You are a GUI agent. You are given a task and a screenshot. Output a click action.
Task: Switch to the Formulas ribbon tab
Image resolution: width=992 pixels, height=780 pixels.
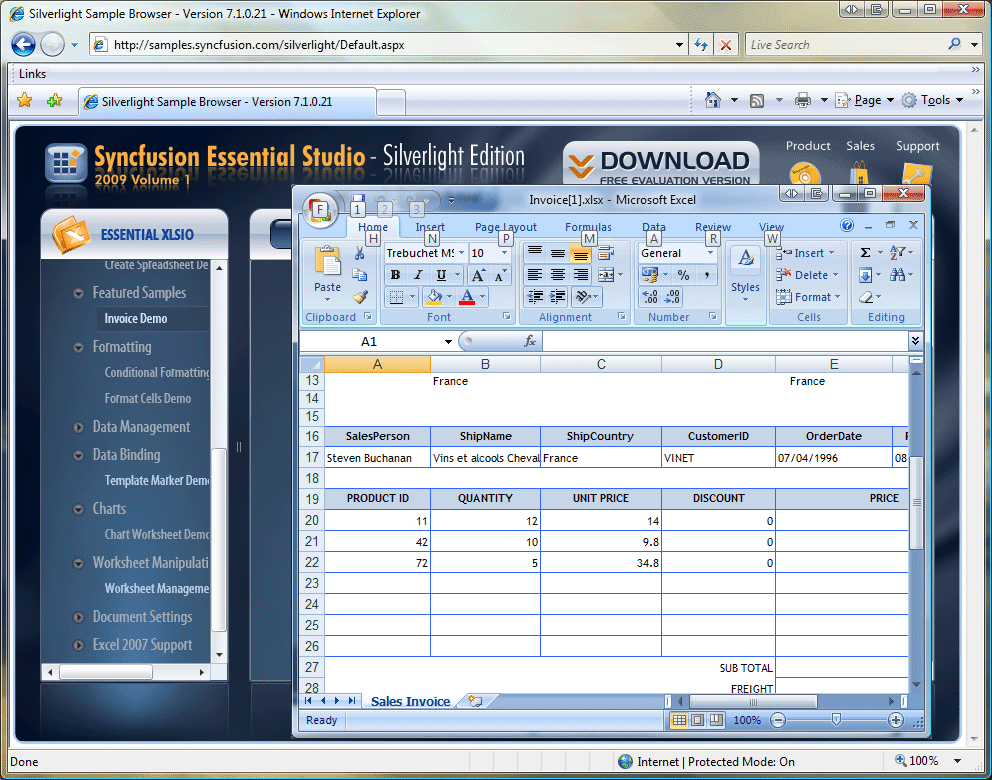pyautogui.click(x=588, y=227)
